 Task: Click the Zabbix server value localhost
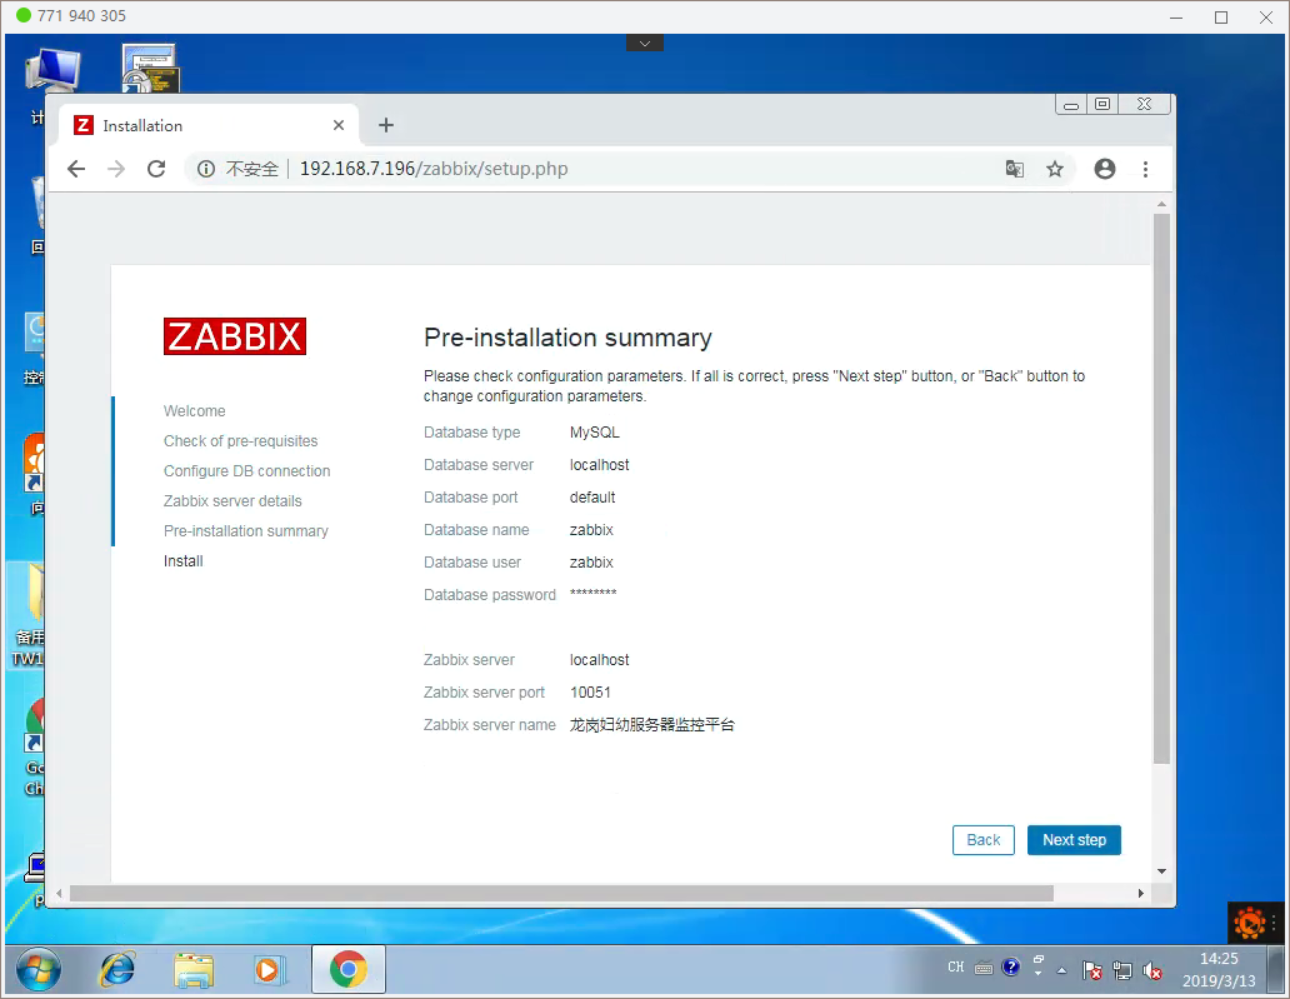coord(600,660)
